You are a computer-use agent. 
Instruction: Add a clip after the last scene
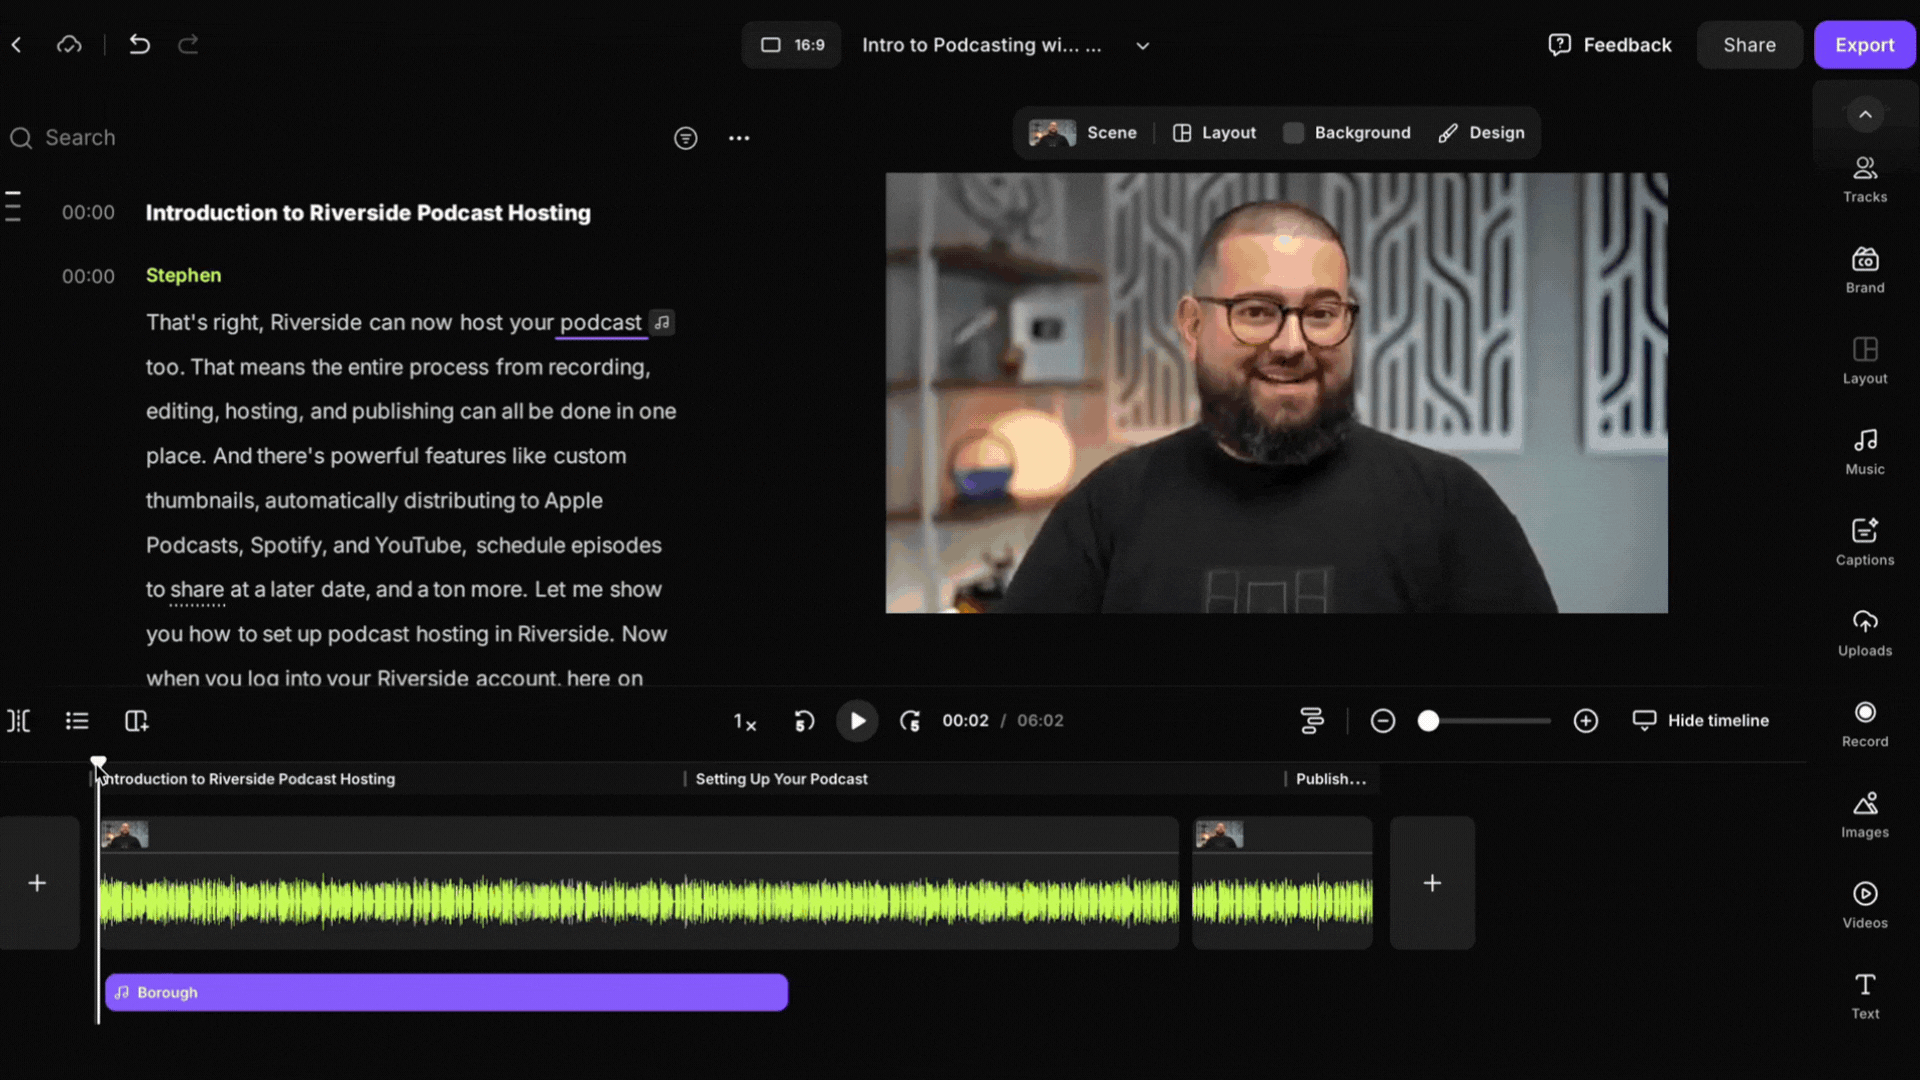pyautogui.click(x=1432, y=883)
